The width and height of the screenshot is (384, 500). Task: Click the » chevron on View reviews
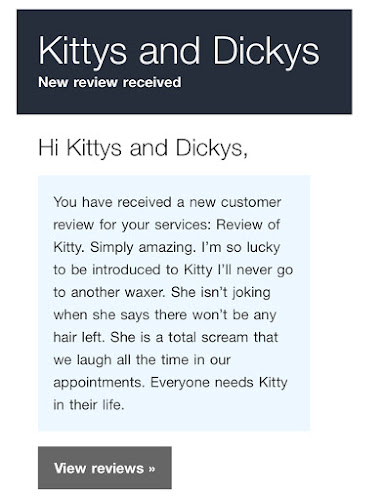pos(152,469)
